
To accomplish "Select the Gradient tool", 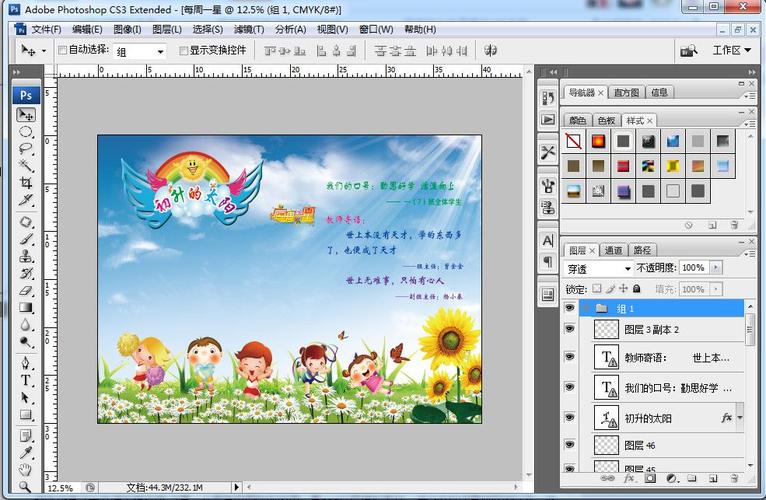I will [26, 307].
